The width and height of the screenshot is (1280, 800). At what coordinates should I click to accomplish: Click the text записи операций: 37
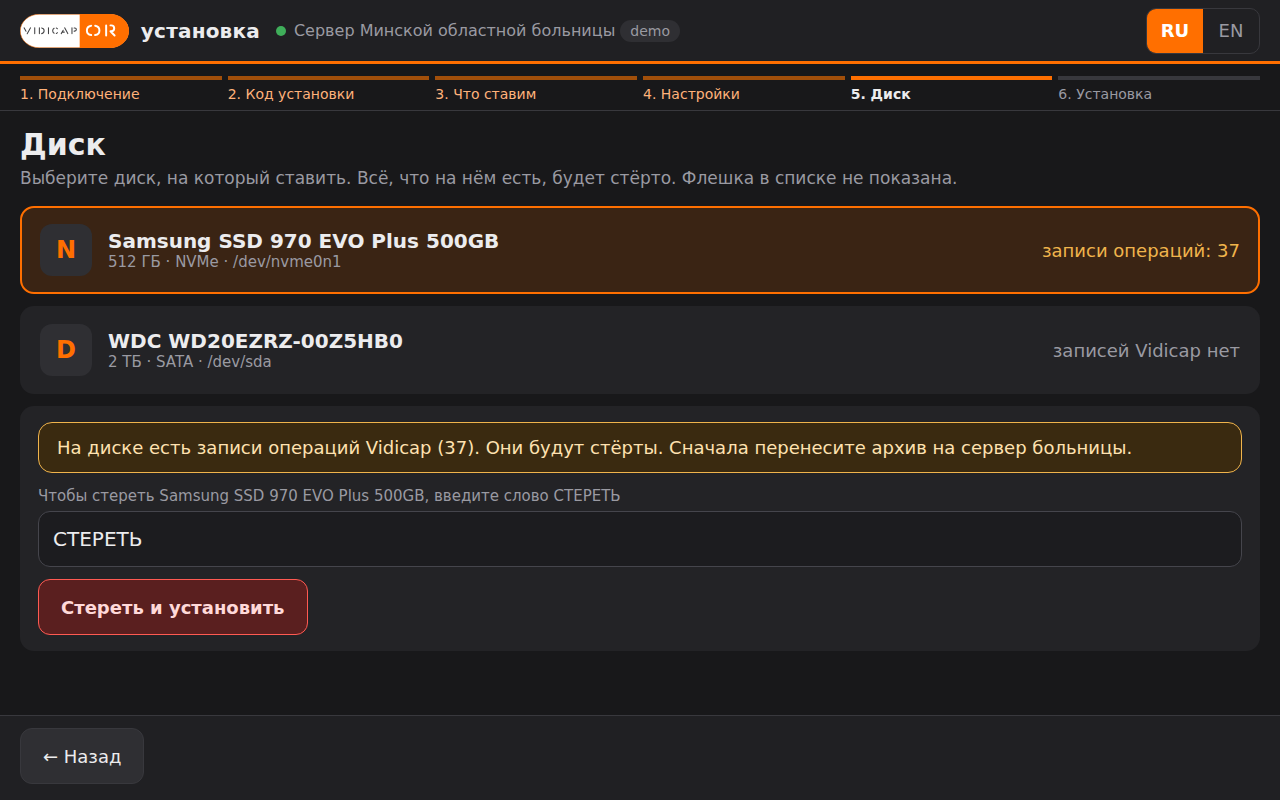pos(1141,250)
